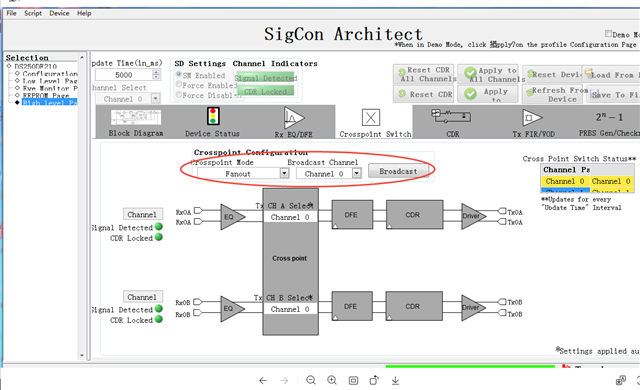Image resolution: width=640 pixels, height=390 pixels.
Task: Open the Script menu
Action: [33, 13]
